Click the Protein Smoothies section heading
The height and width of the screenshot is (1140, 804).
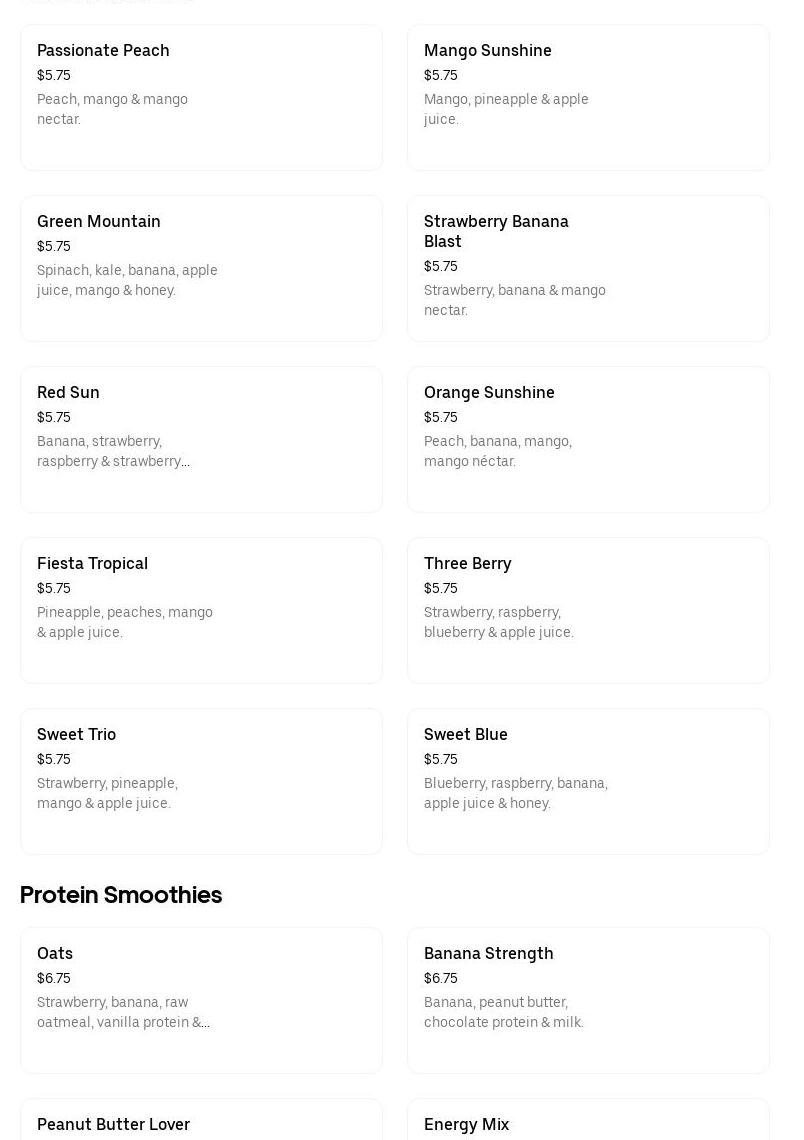(x=121, y=895)
